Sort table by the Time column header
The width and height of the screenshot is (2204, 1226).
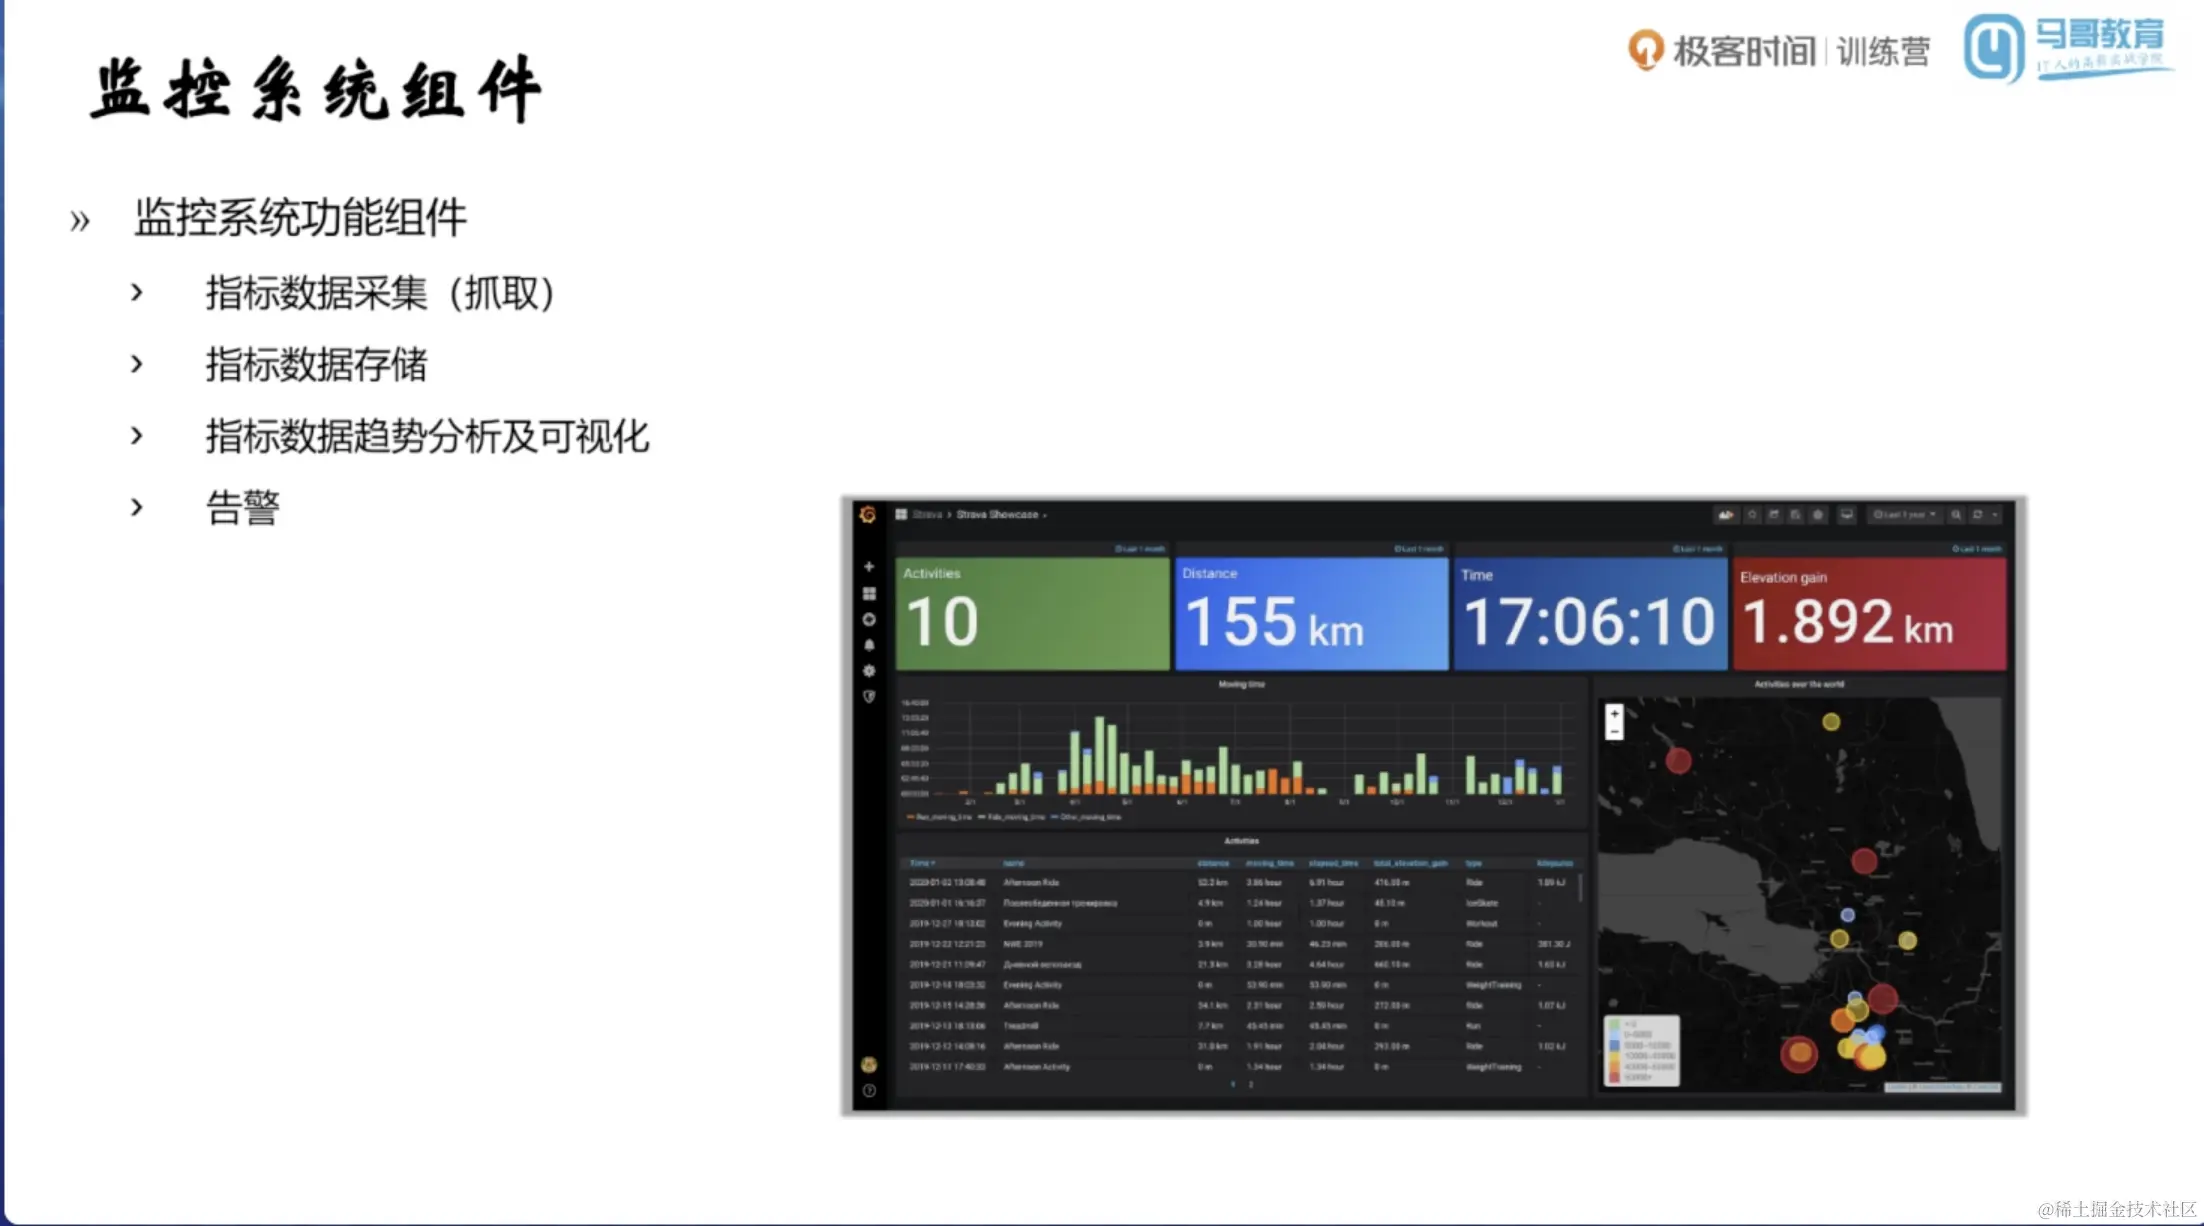(x=921, y=863)
